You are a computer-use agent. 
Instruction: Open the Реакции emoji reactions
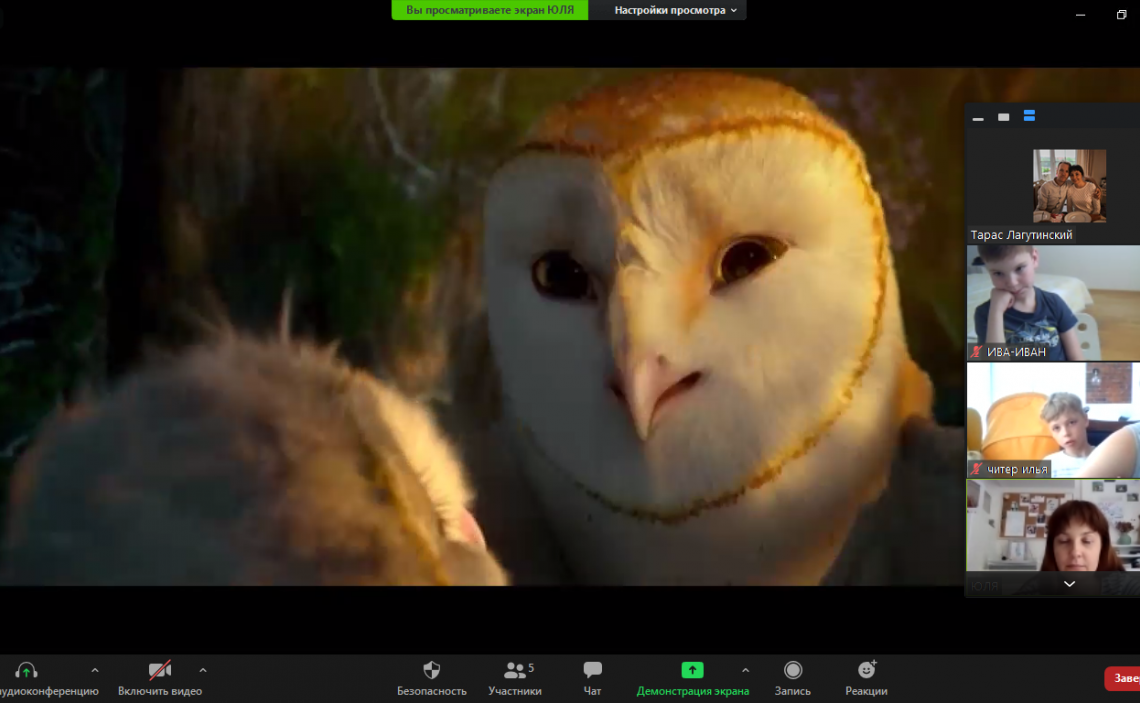866,677
